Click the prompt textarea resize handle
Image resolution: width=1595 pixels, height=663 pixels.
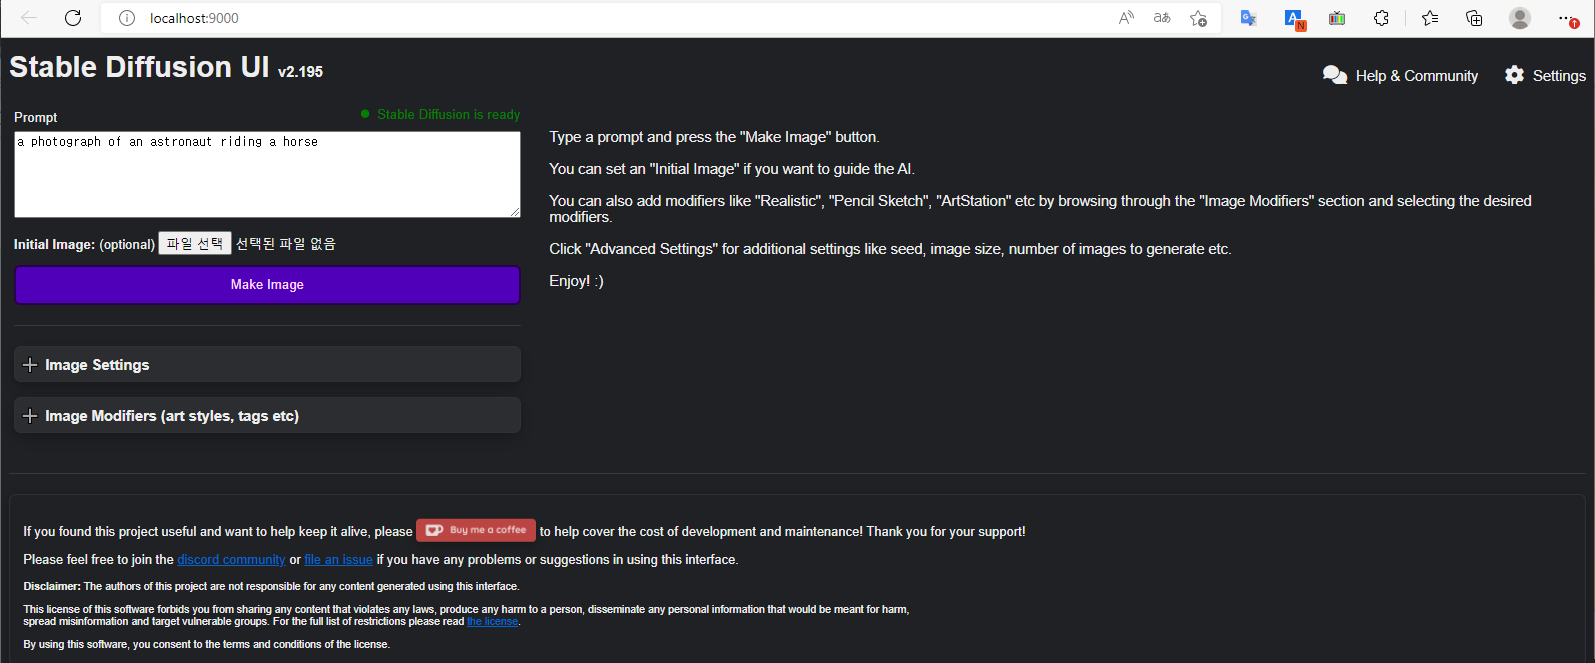pyautogui.click(x=515, y=212)
